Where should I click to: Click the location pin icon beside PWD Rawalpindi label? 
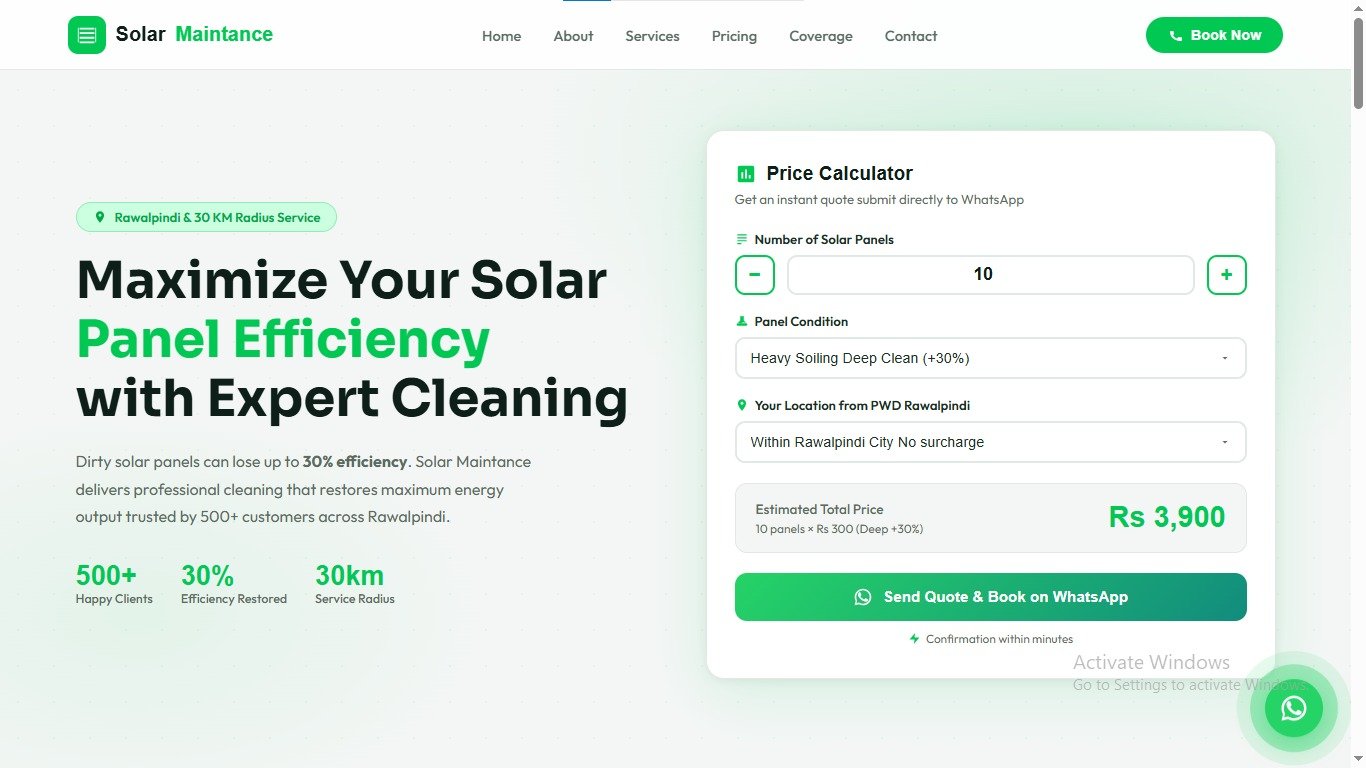tap(741, 405)
